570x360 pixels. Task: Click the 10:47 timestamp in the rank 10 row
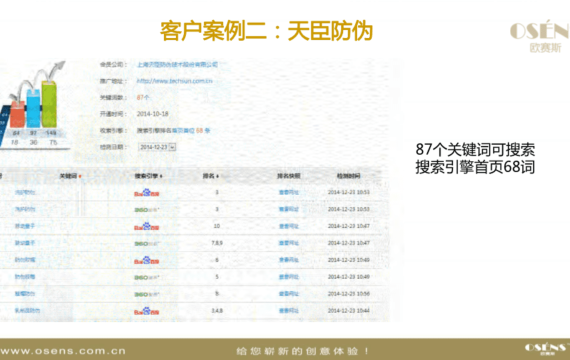point(349,226)
